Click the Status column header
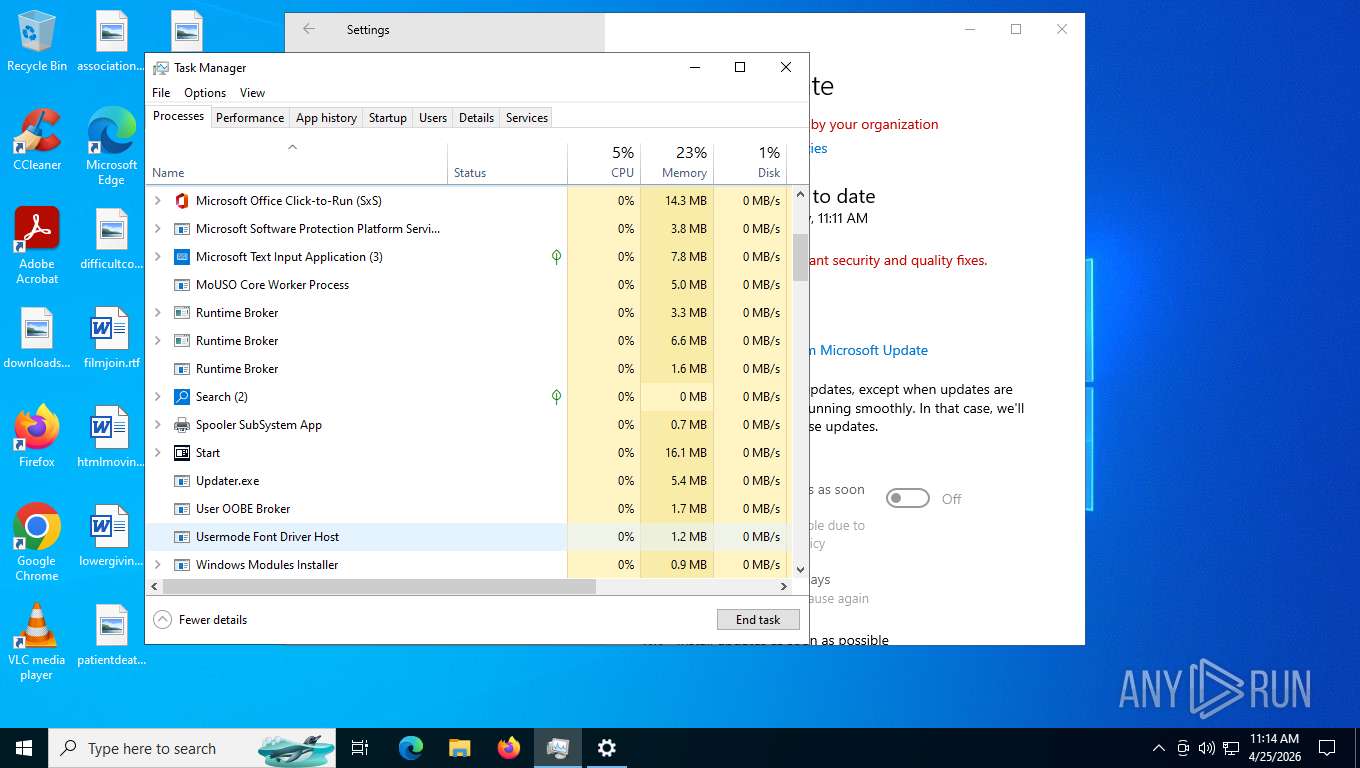Viewport: 1360px width, 768px height. tap(507, 164)
